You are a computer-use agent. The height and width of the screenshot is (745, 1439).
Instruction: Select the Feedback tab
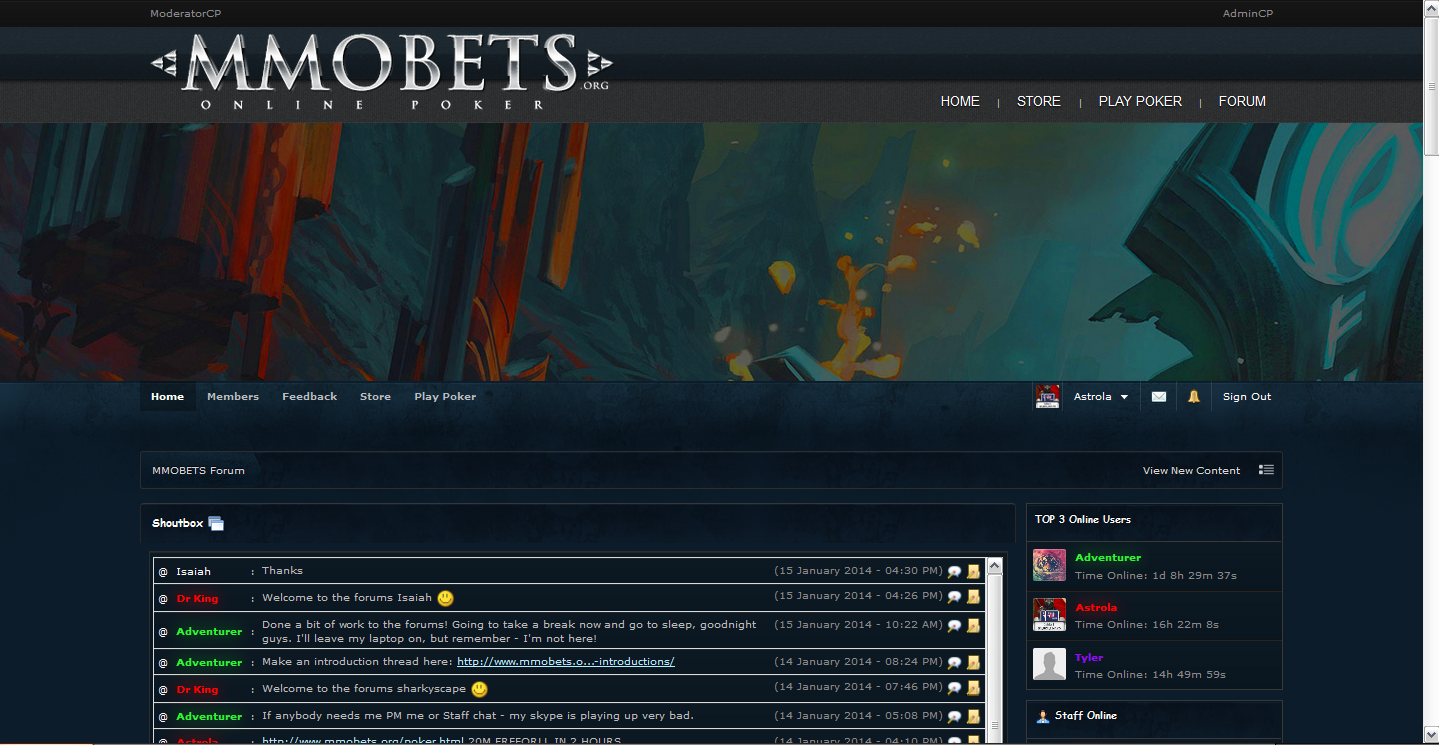[x=310, y=397]
